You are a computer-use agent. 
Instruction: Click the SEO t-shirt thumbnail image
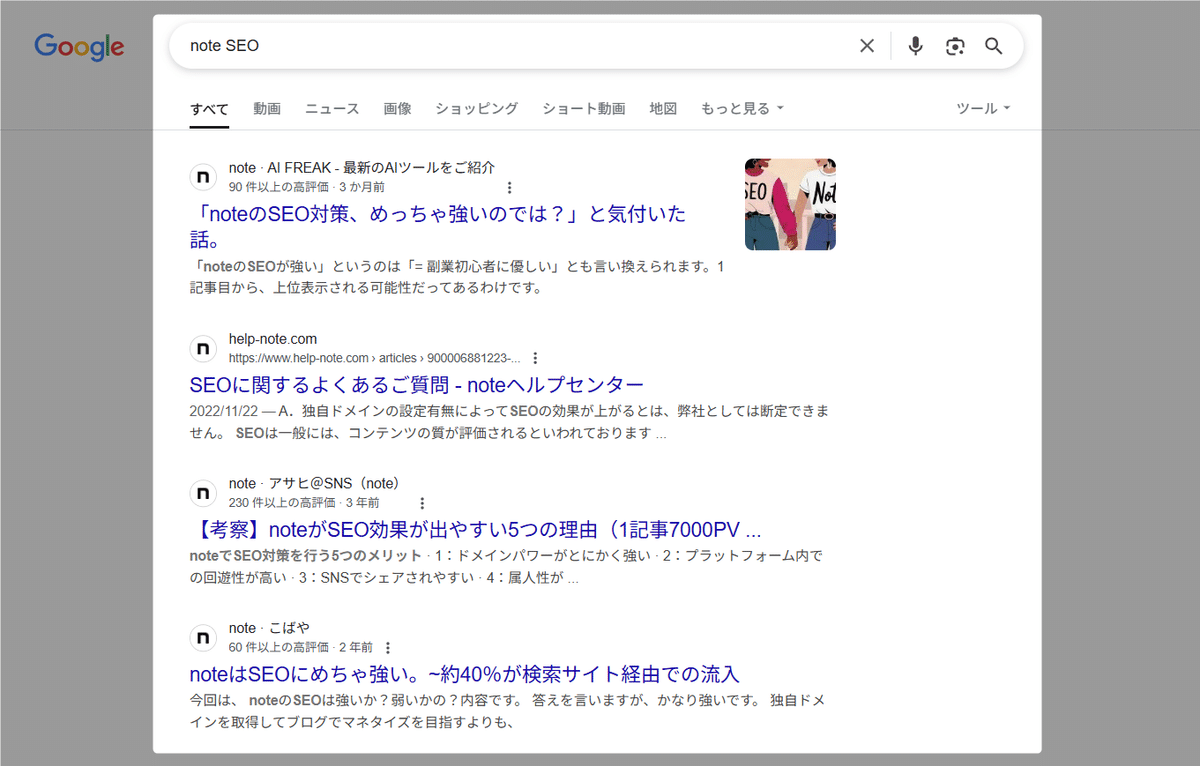(790, 204)
